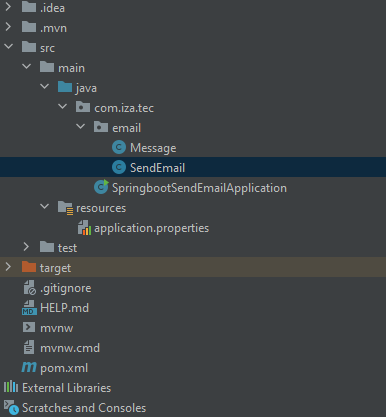Select the email package node
Image resolution: width=386 pixels, height=417 pixels.
(127, 128)
